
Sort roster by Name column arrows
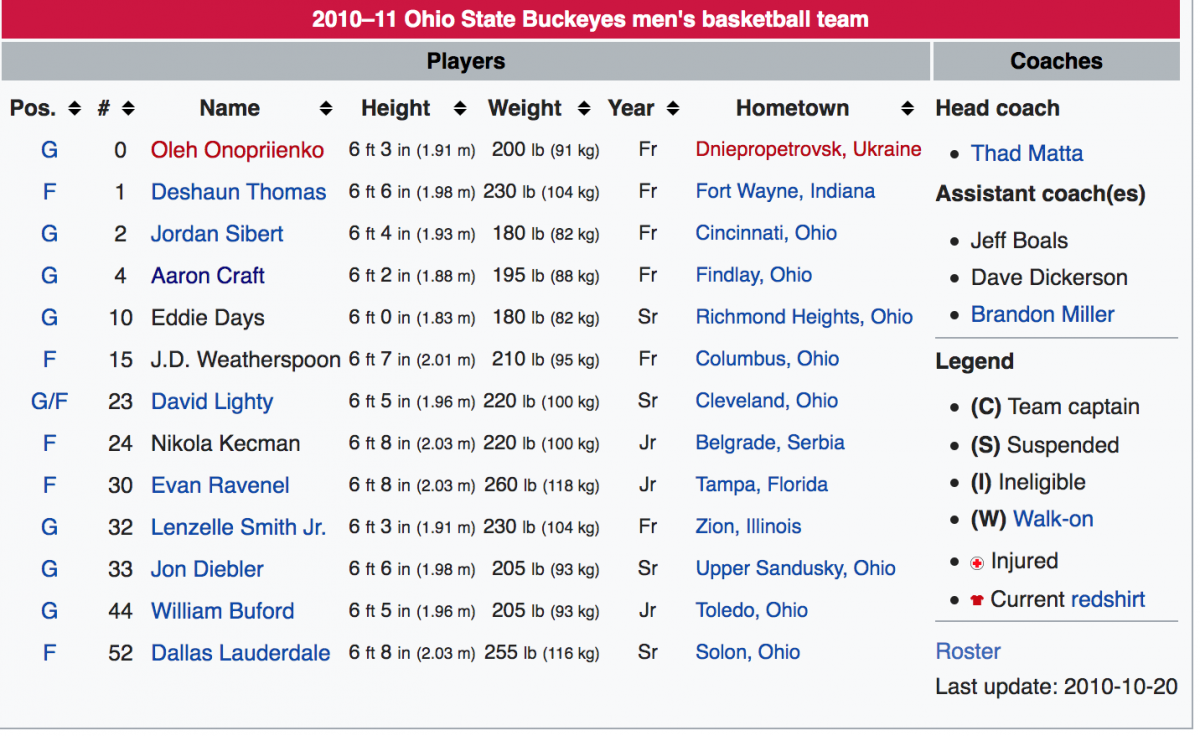326,109
